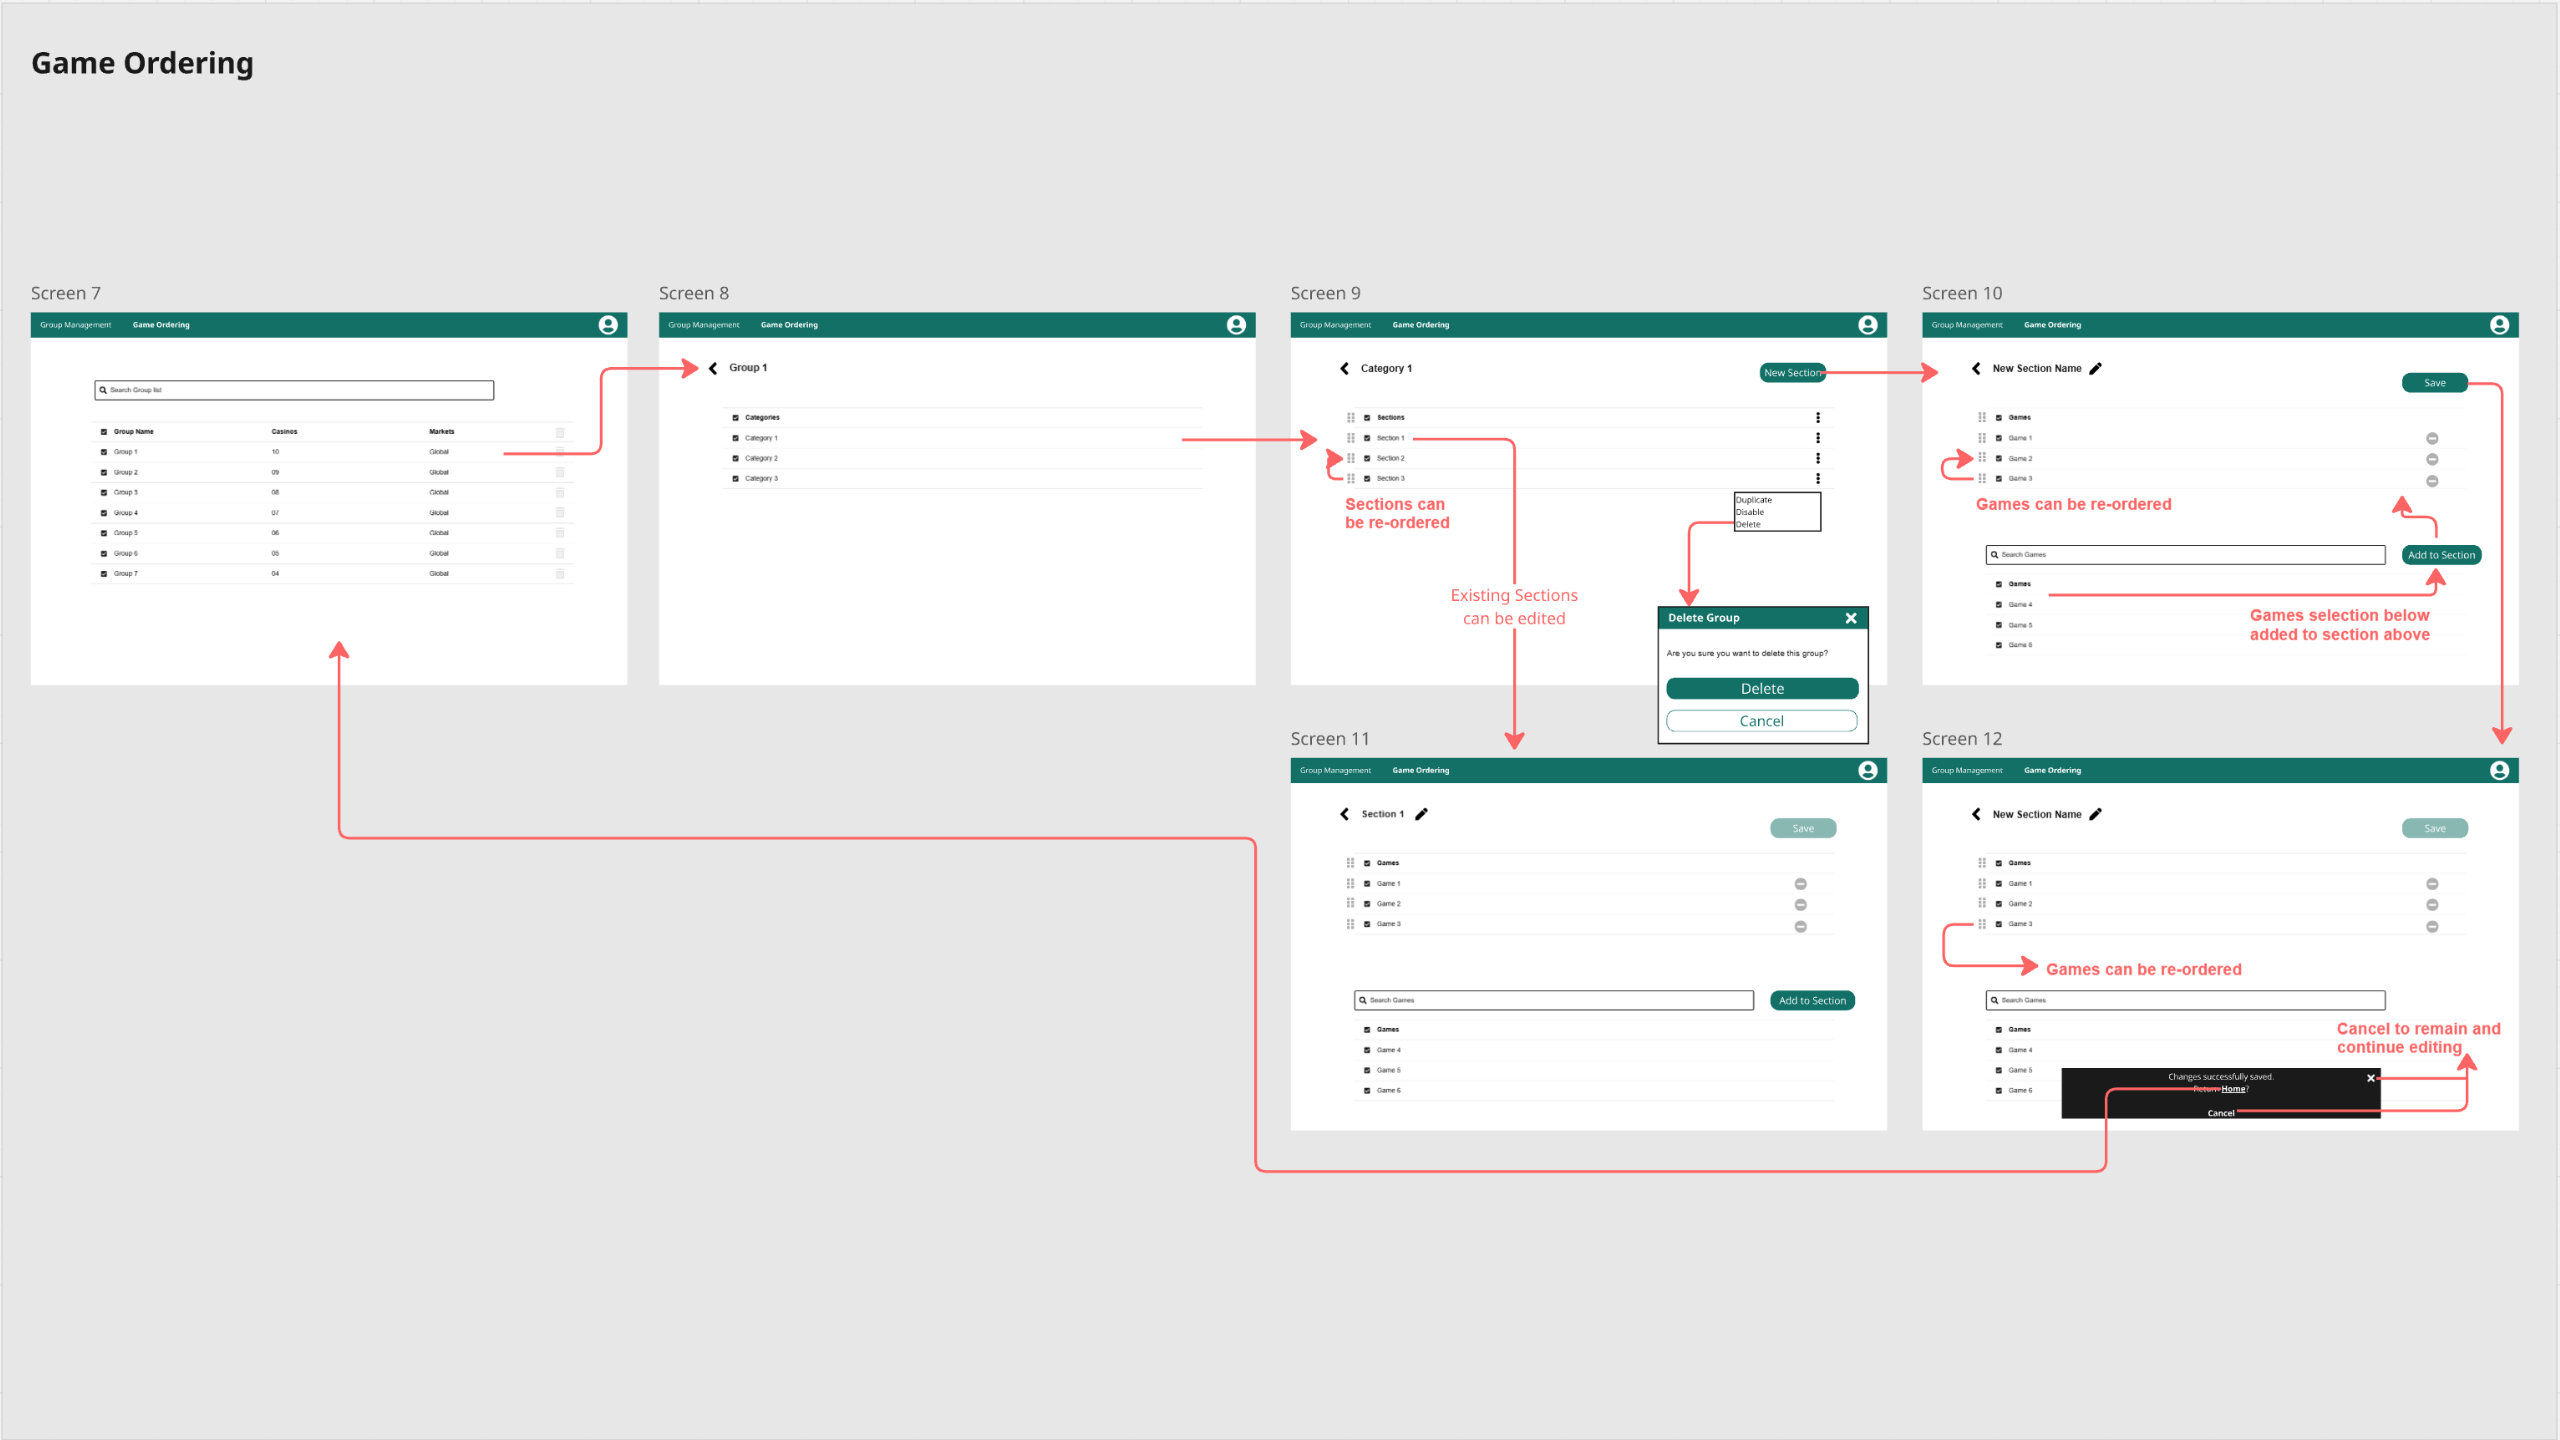
Task: Open the three-dot menu for Section 1
Action: pyautogui.click(x=1819, y=438)
